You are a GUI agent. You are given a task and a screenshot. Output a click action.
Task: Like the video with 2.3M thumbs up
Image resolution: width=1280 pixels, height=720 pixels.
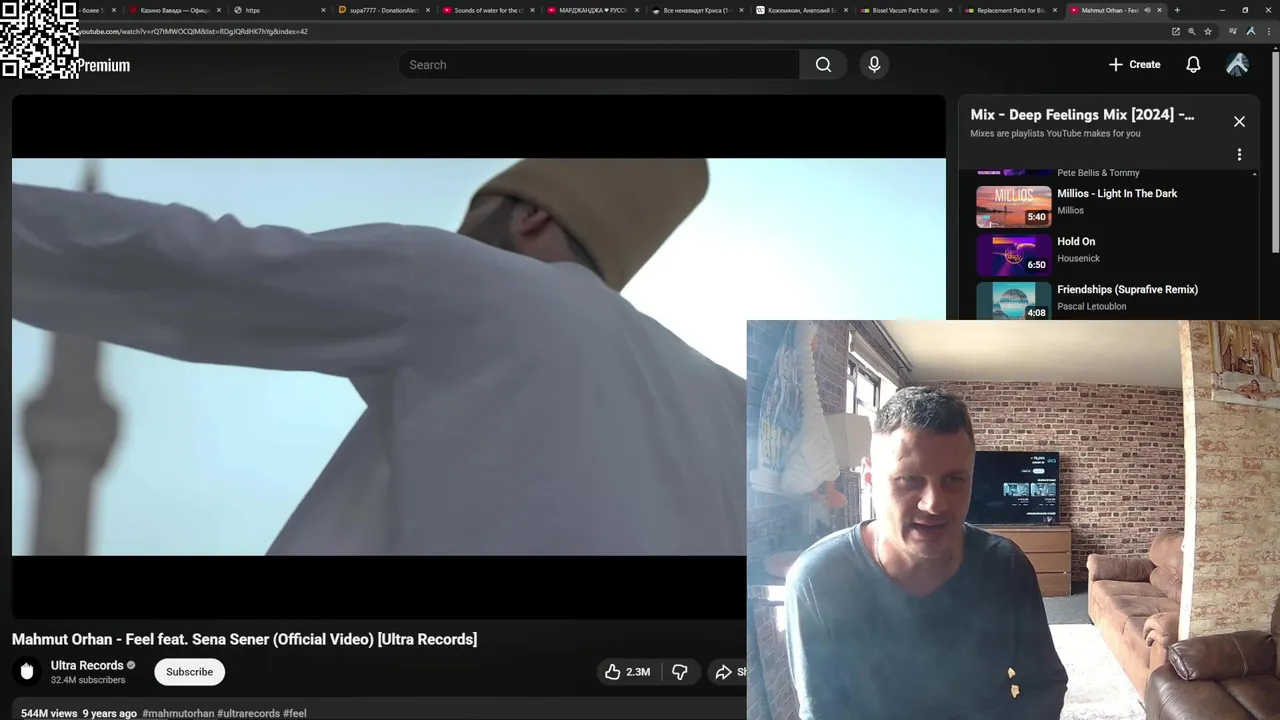coord(627,672)
